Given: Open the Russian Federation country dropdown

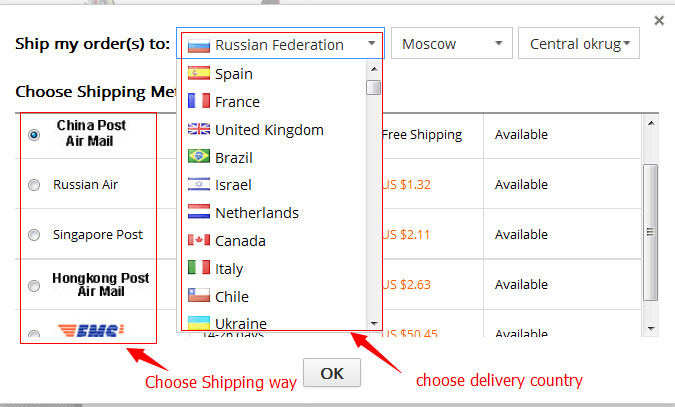Looking at the screenshot, I should pos(282,45).
